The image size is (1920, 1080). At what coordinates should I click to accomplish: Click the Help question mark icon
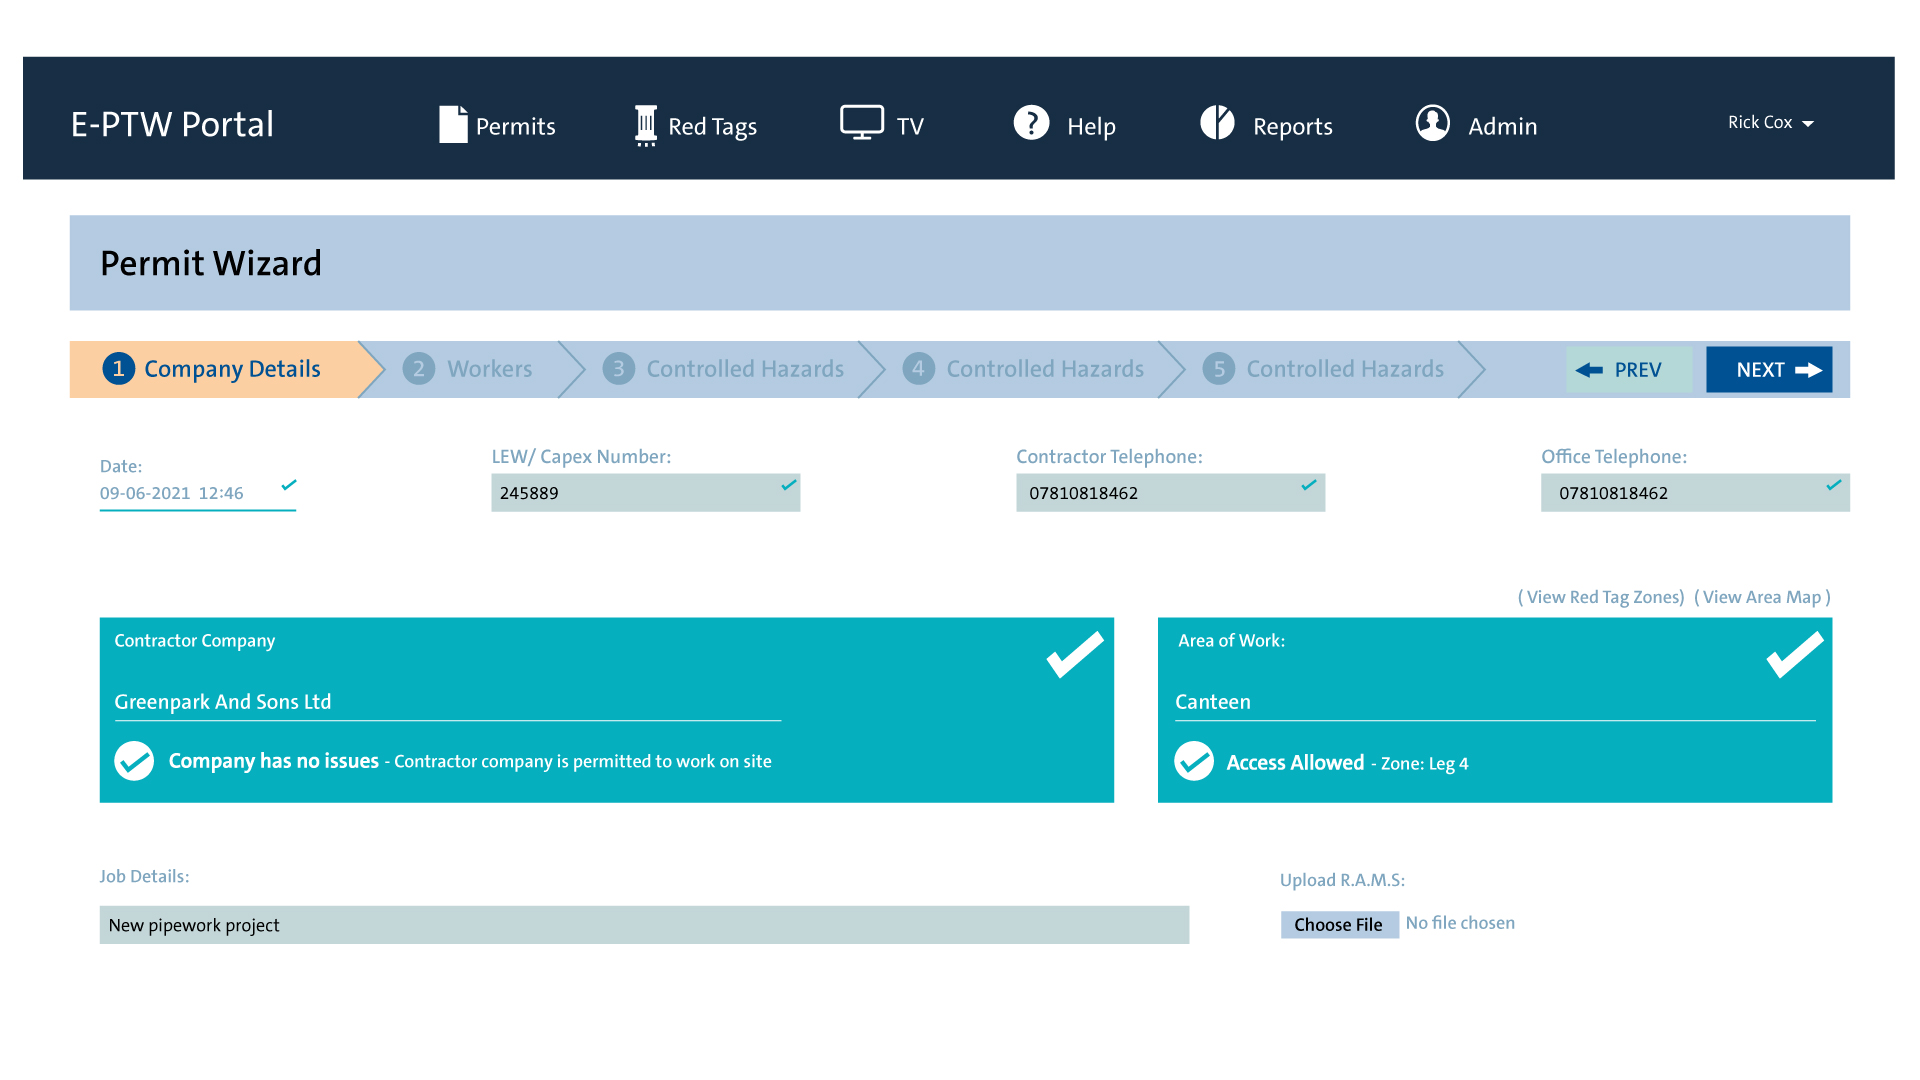(1031, 122)
